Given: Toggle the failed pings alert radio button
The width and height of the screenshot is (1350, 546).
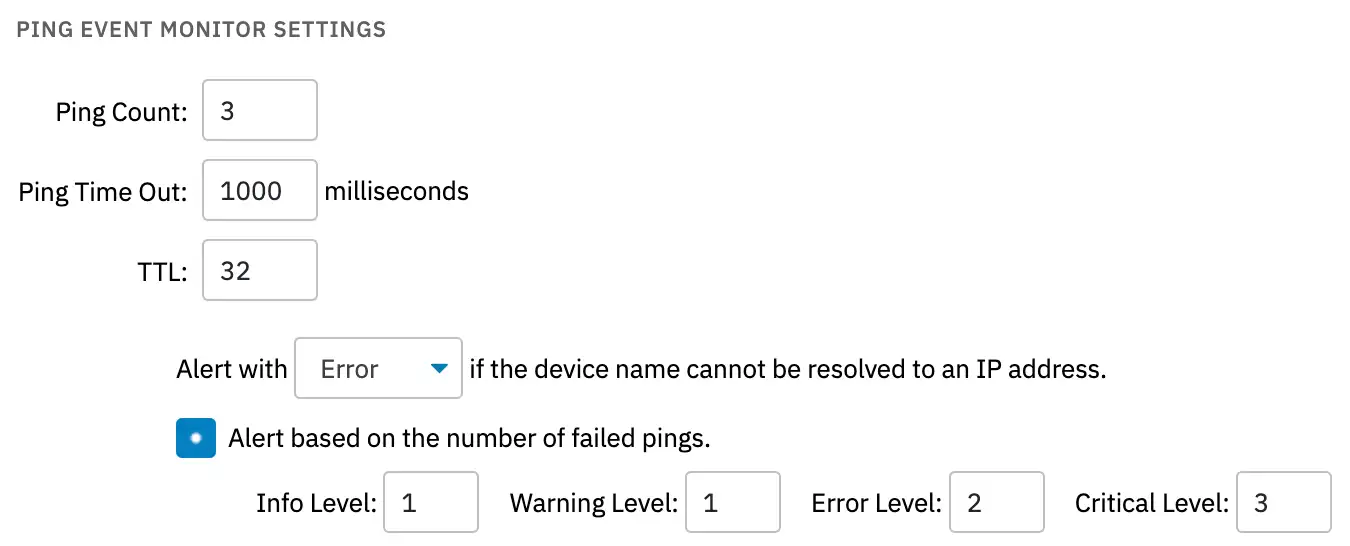Looking at the screenshot, I should click(196, 438).
